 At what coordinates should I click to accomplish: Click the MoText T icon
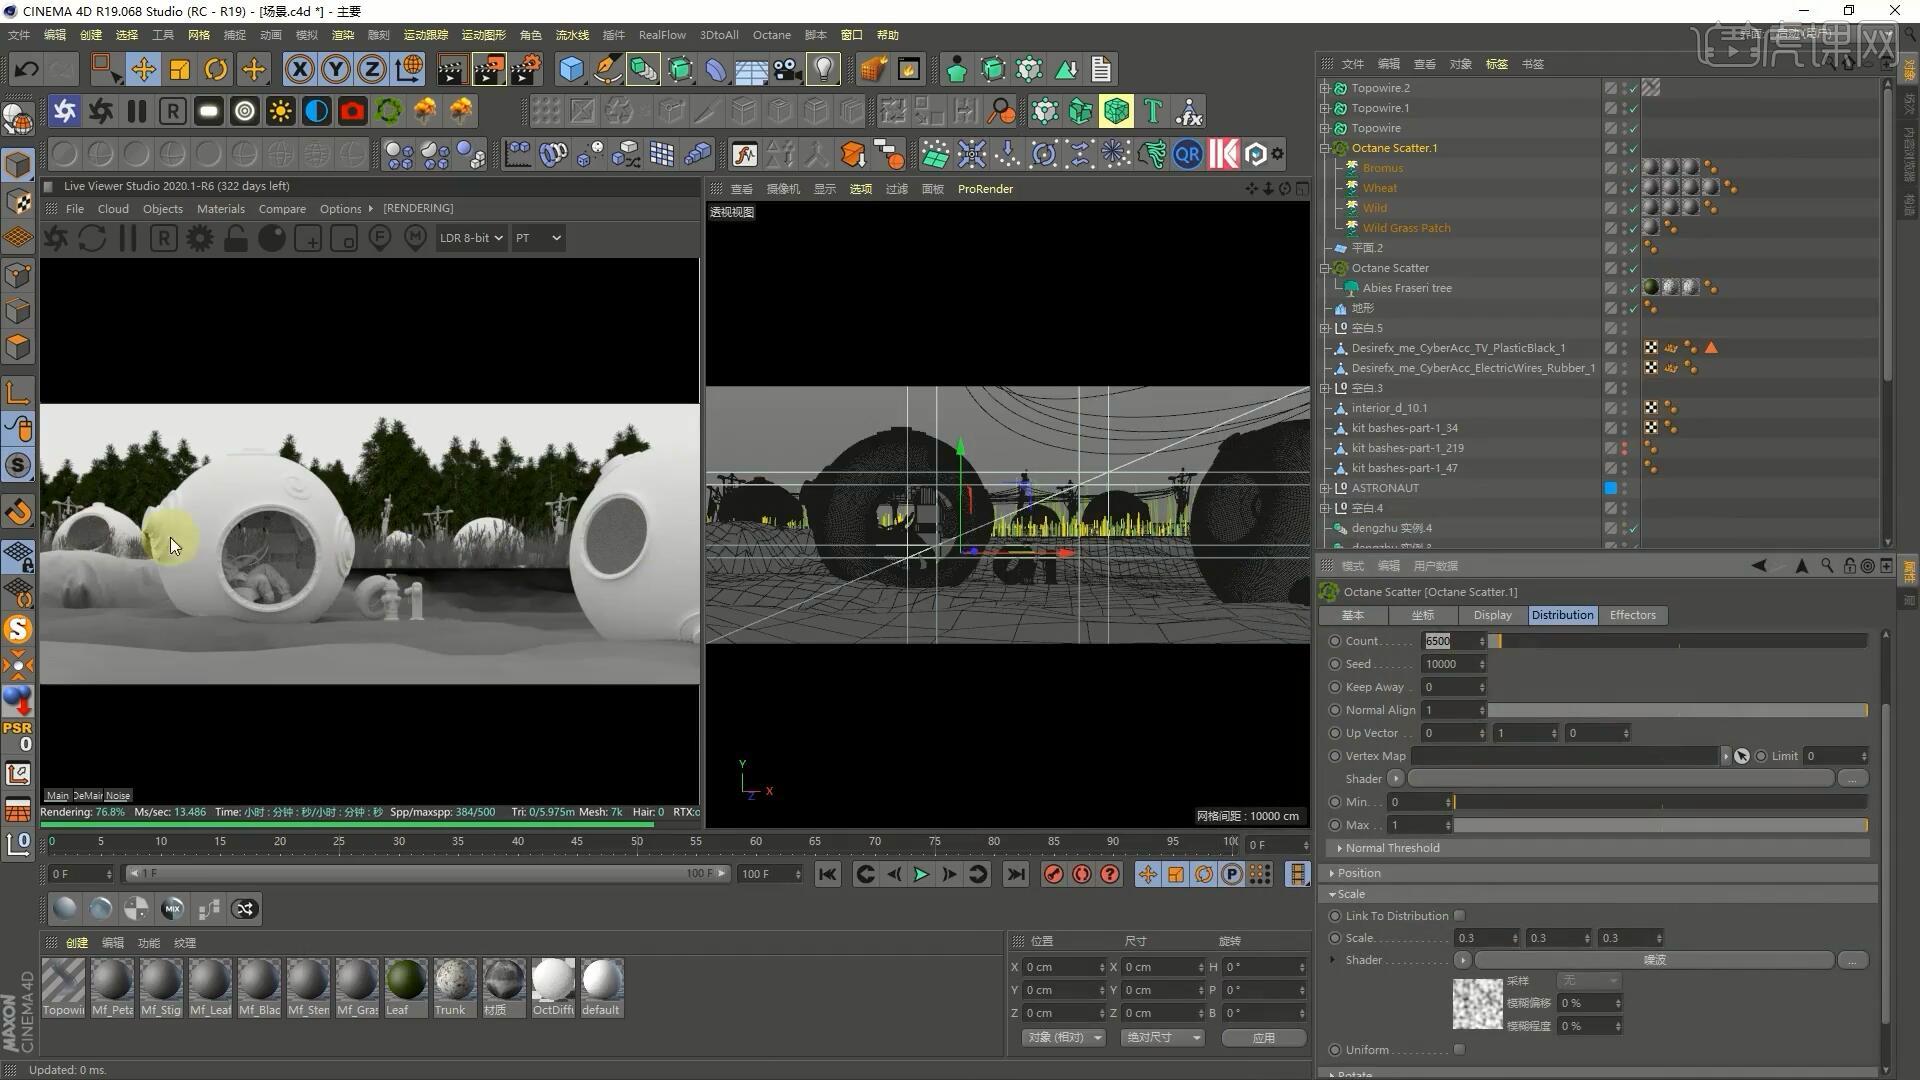[x=1152, y=111]
